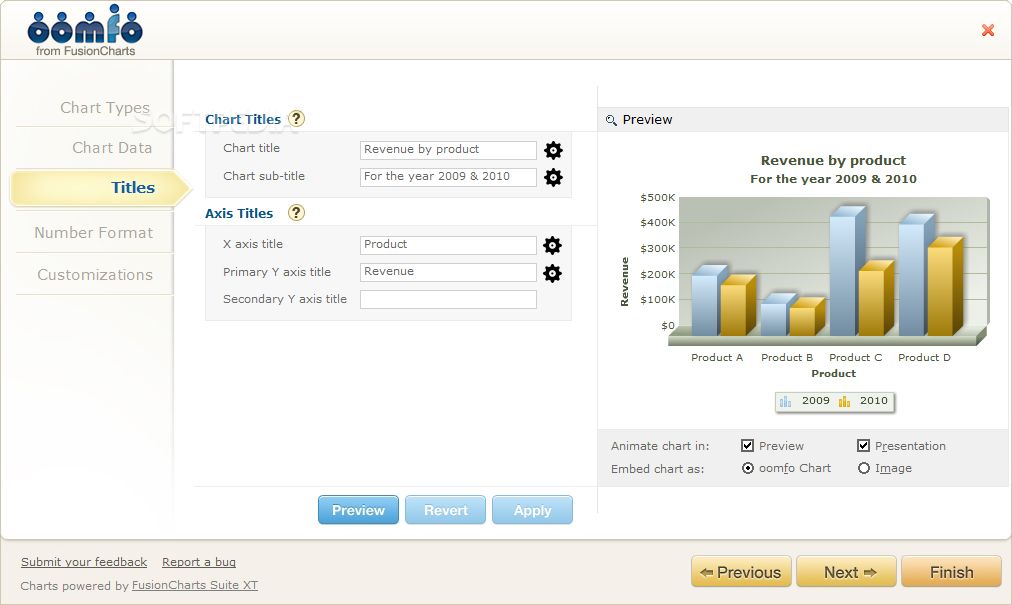Click the blue Preview button
Screen dimensions: 1012x605
point(358,510)
